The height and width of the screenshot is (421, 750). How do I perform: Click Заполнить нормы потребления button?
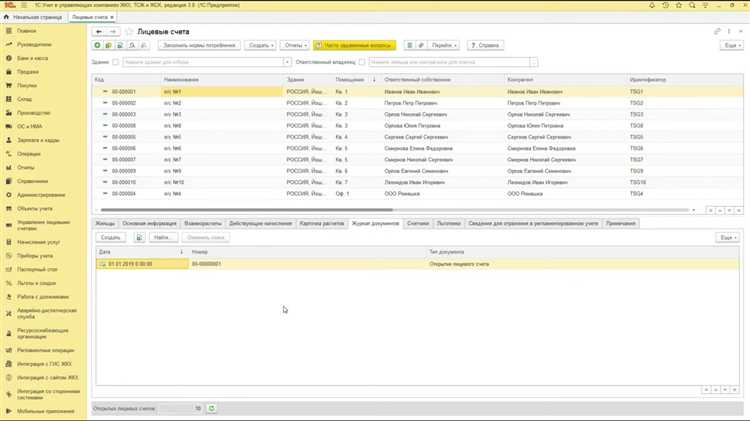[199, 46]
